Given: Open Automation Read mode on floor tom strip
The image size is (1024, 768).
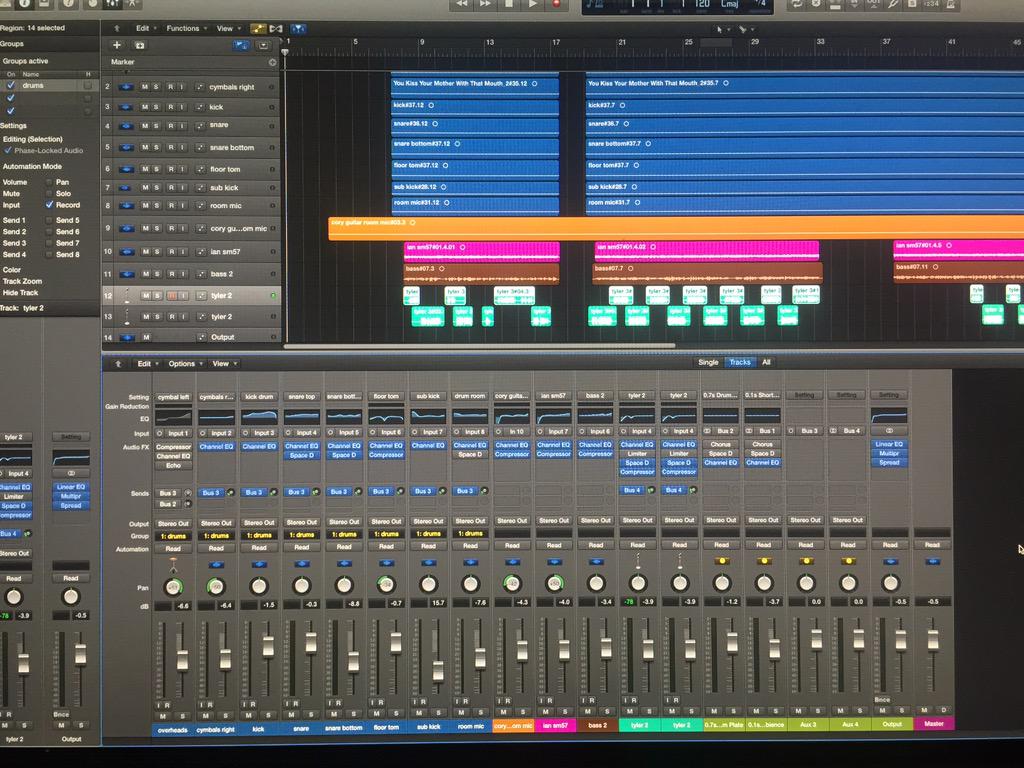Looking at the screenshot, I should pos(386,547).
